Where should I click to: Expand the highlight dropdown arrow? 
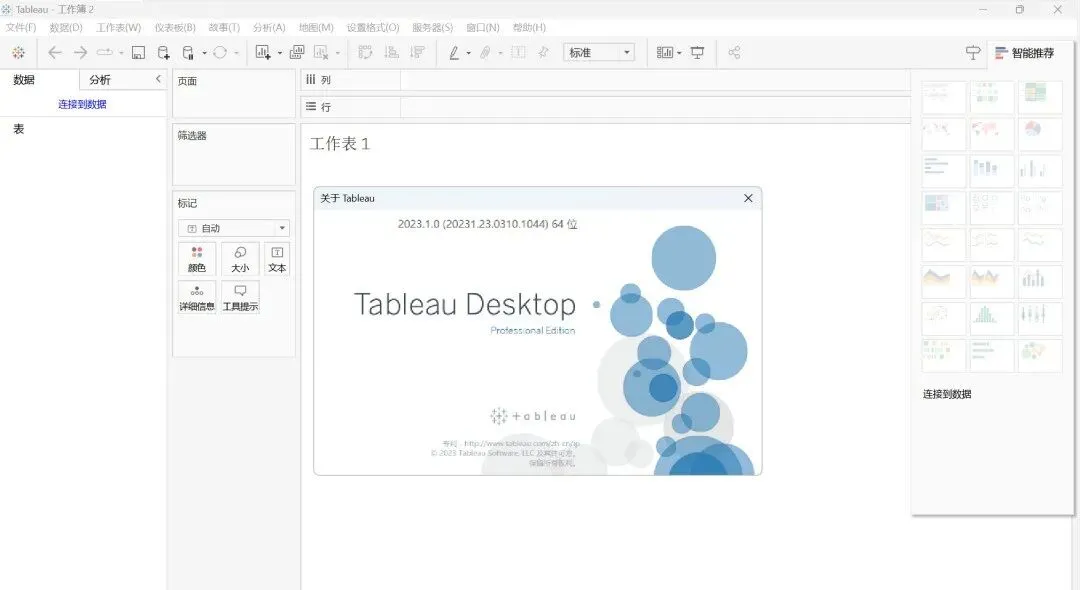pyautogui.click(x=468, y=53)
